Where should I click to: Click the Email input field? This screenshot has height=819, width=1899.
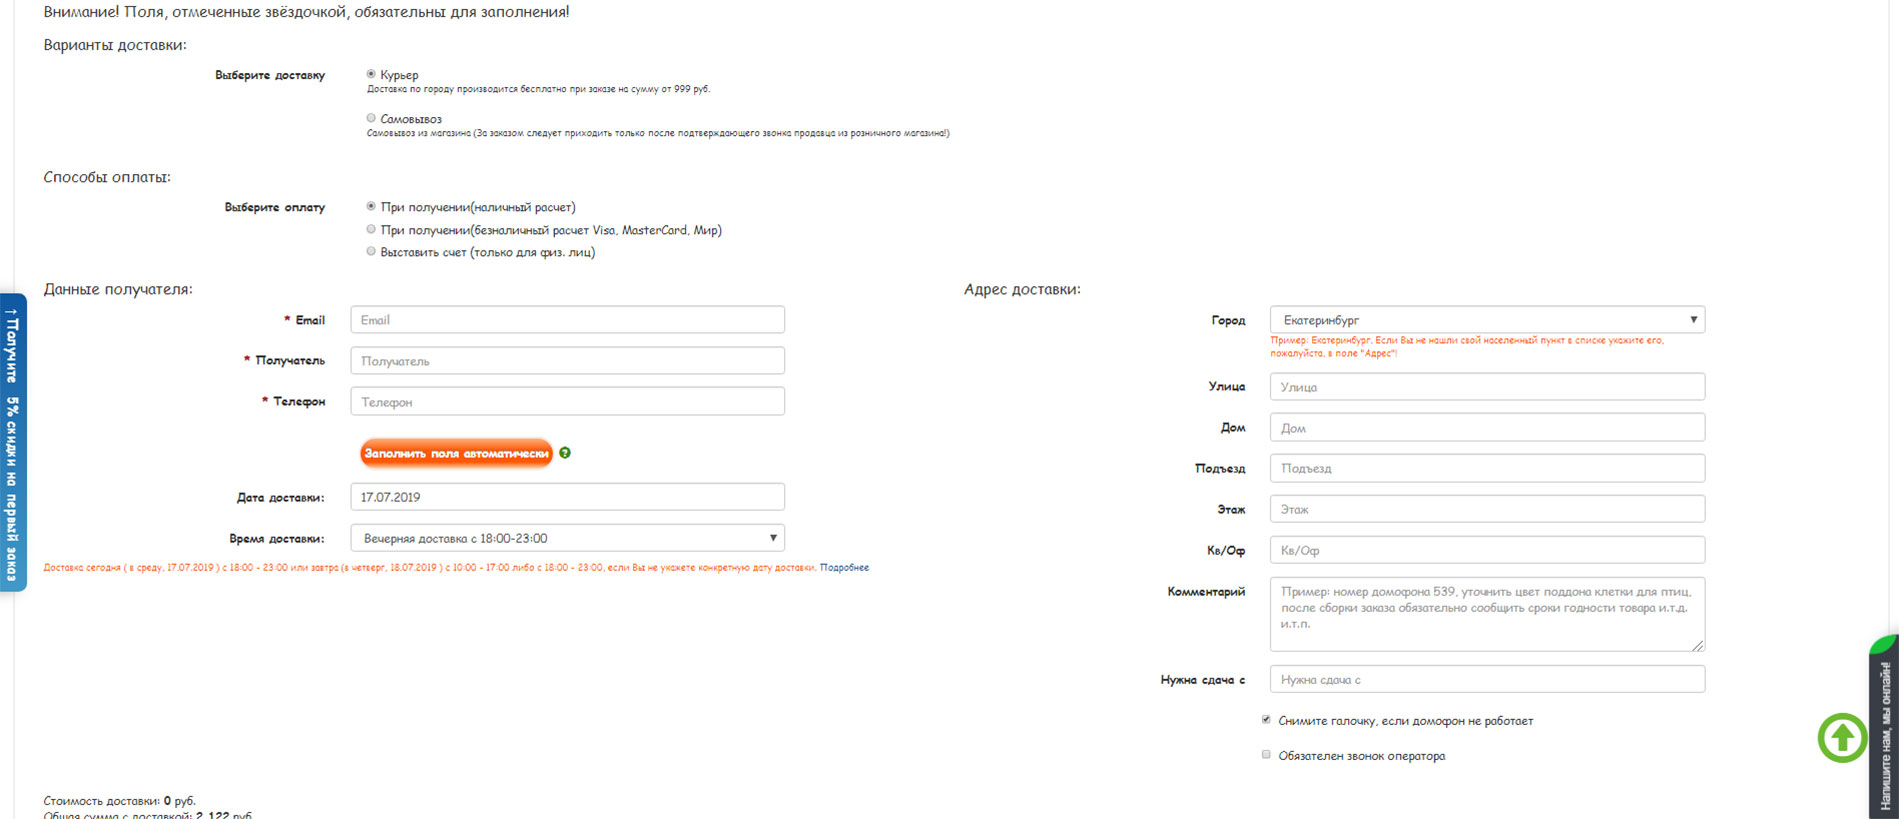pyautogui.click(x=567, y=320)
